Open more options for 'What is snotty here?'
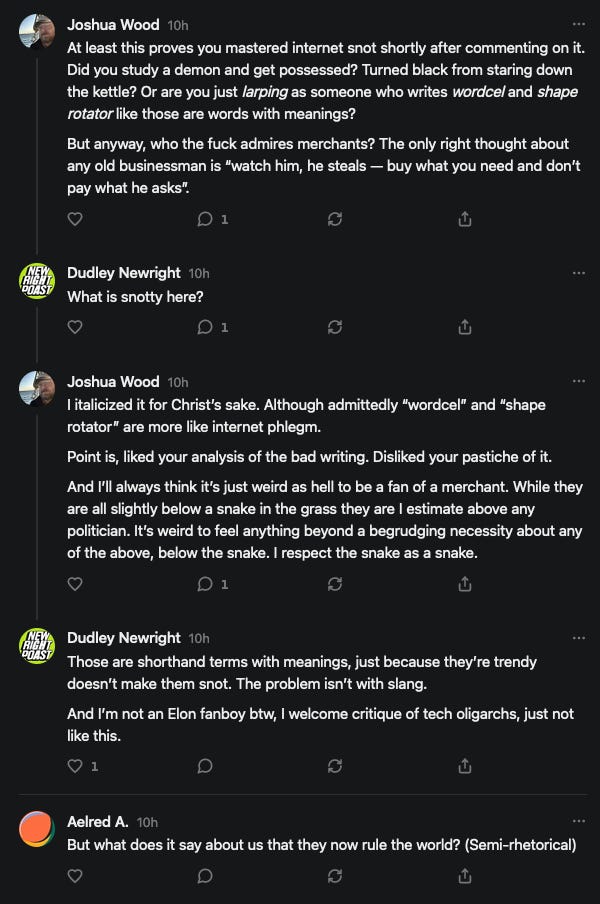This screenshot has width=600, height=904. [x=578, y=273]
